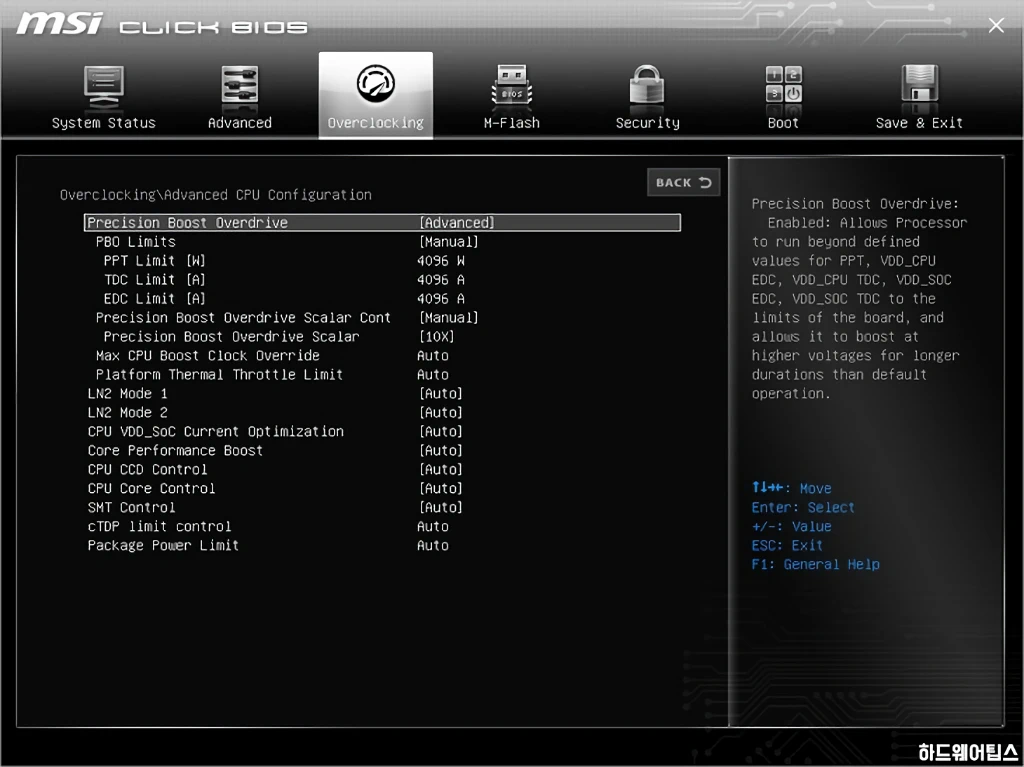Open CPU Core Control [Auto] option
Image resolution: width=1024 pixels, height=767 pixels.
(441, 488)
